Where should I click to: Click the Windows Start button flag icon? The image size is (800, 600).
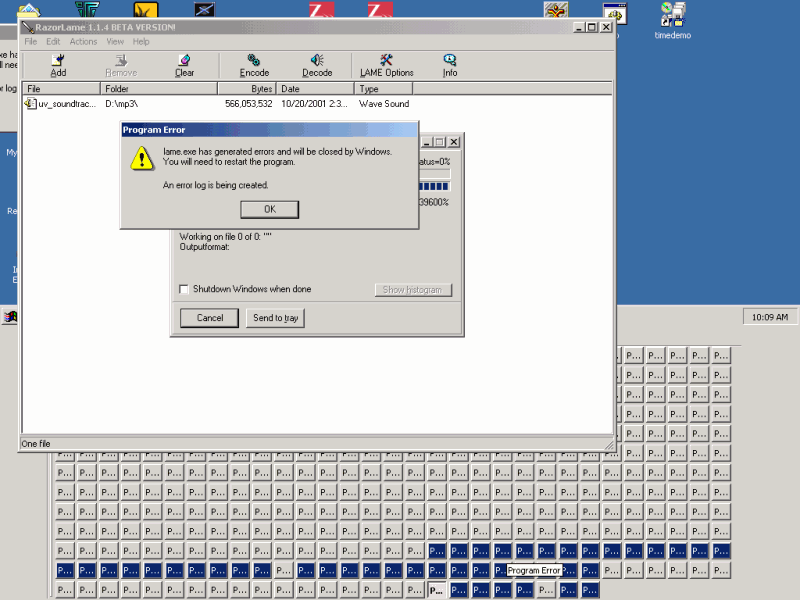[10, 317]
